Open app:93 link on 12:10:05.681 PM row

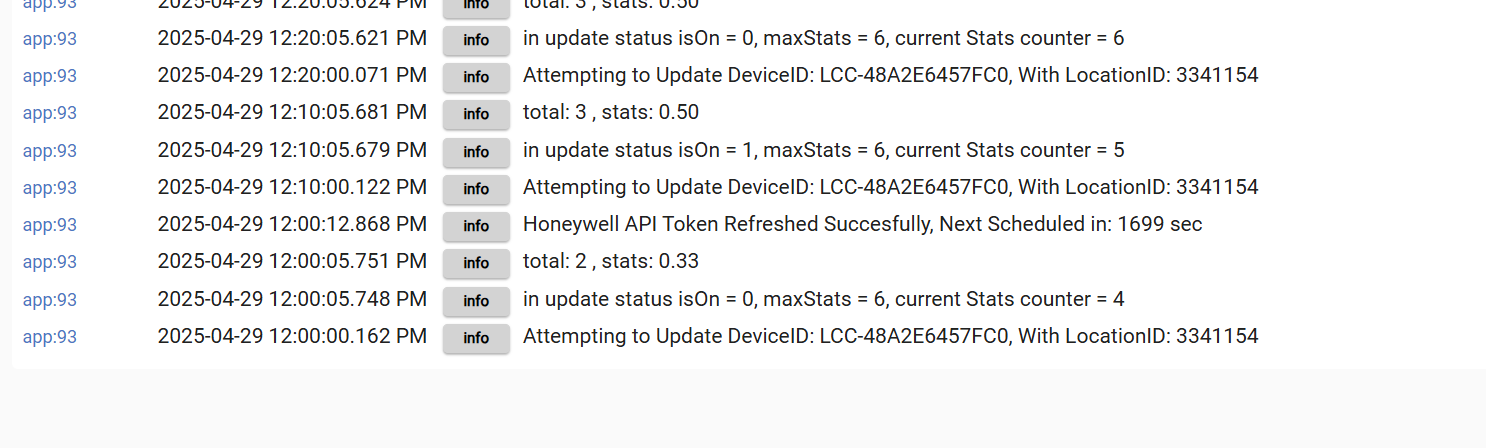click(50, 113)
